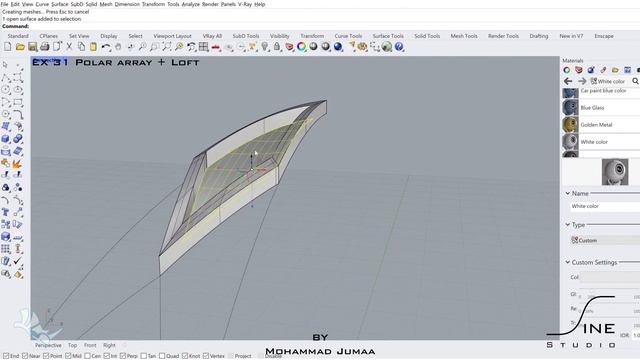Click the Materials search magnifier
The image size is (640, 360).
click(x=635, y=81)
